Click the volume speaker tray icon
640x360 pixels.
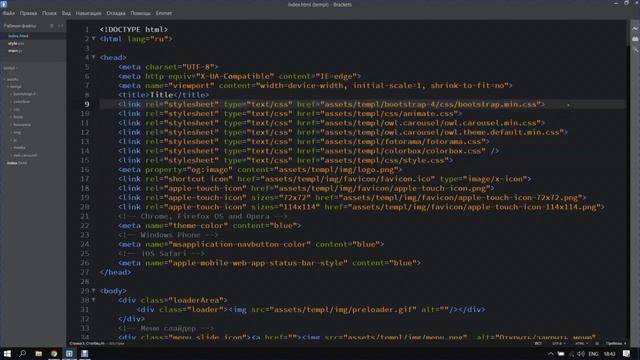point(580,354)
